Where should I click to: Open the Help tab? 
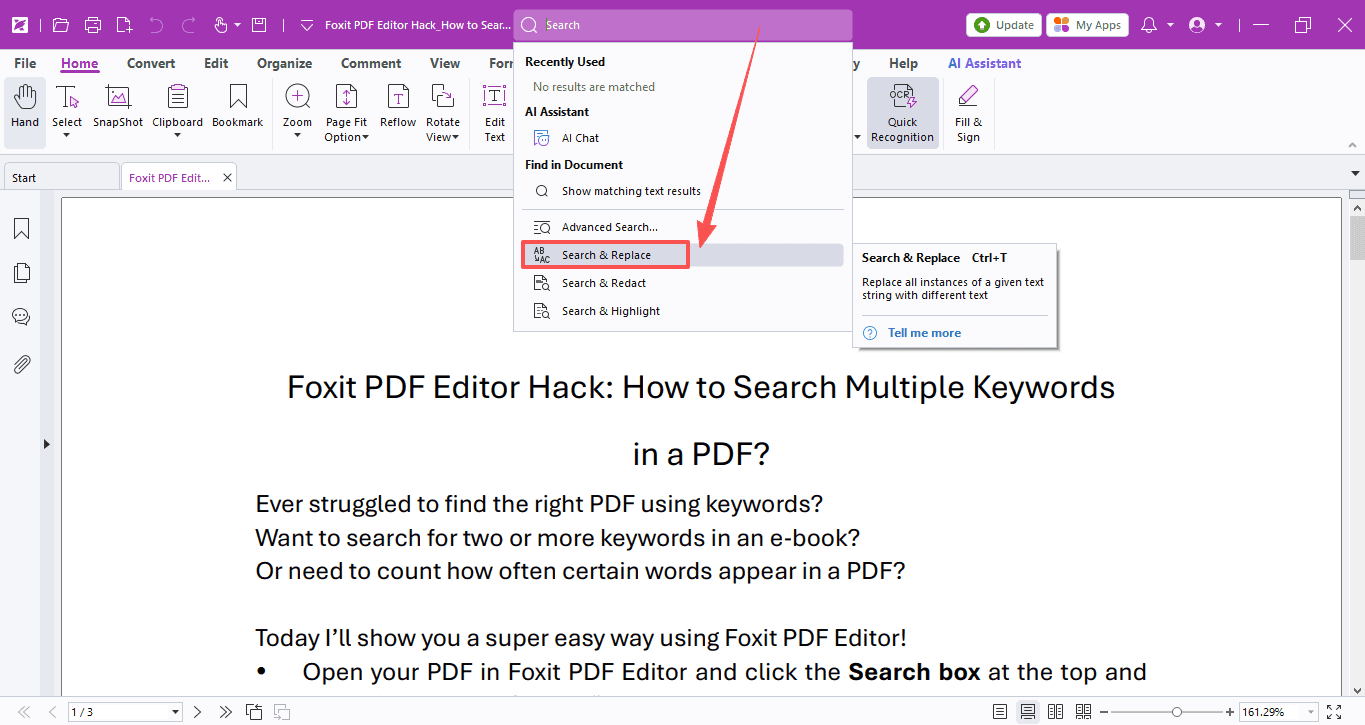(903, 63)
